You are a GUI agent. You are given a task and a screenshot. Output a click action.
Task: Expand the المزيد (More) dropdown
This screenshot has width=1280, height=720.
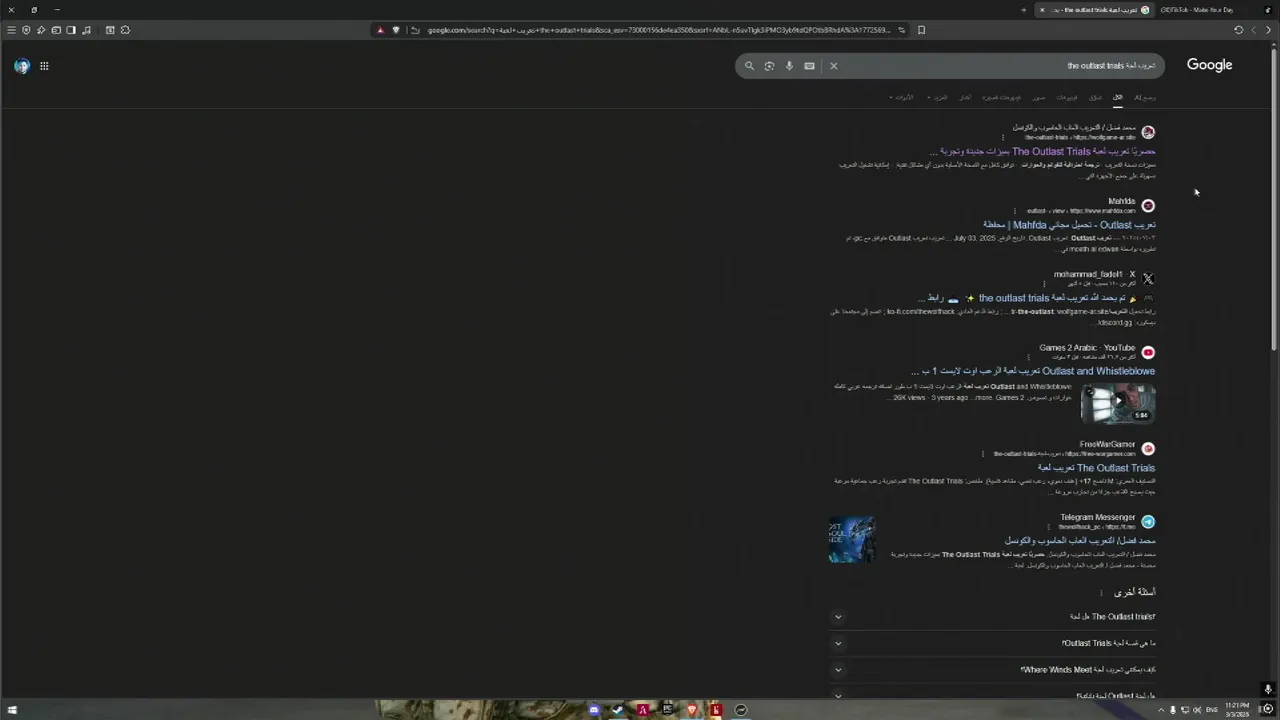pos(938,97)
